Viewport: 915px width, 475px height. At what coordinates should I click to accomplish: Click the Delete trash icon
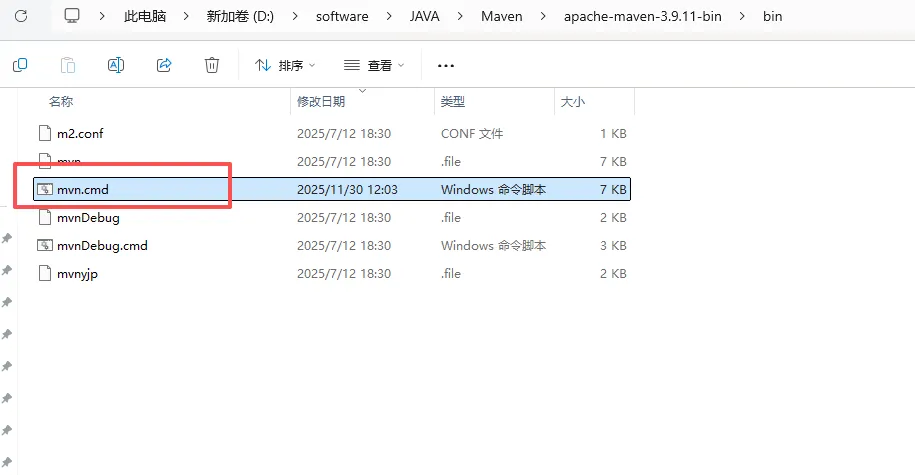(212, 65)
